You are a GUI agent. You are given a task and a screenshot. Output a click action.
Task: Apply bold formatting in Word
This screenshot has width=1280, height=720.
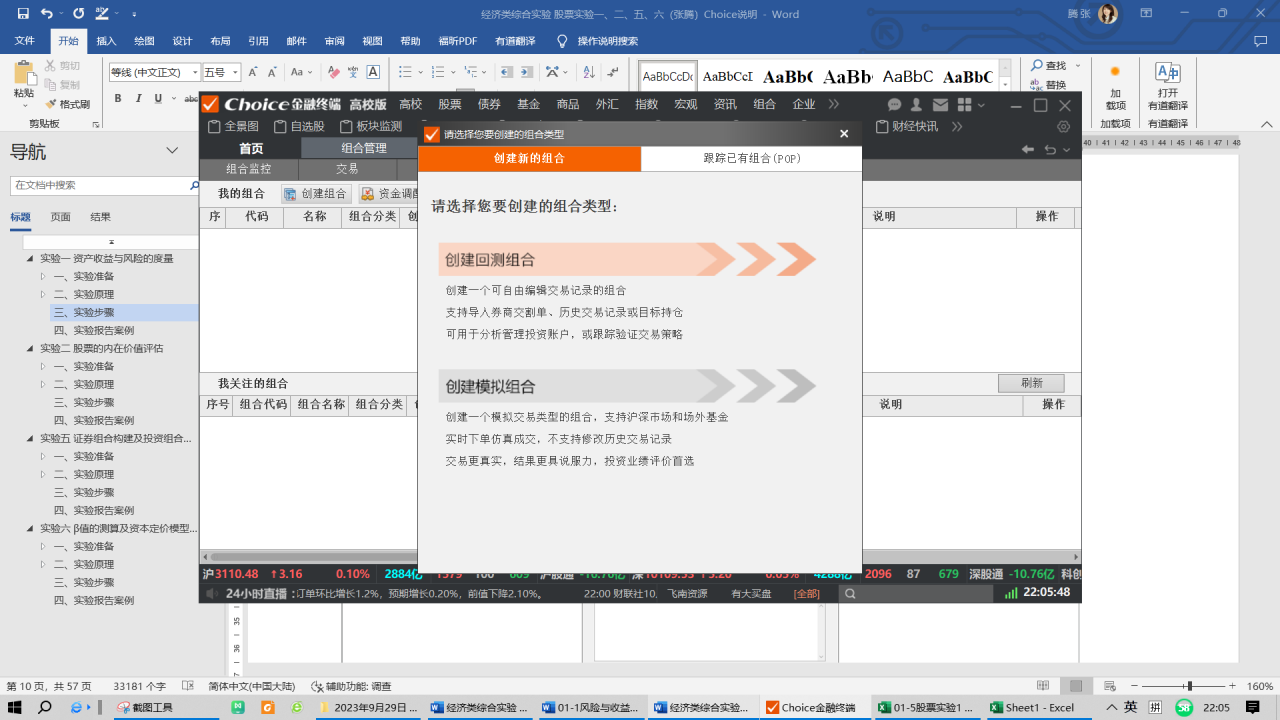118,98
